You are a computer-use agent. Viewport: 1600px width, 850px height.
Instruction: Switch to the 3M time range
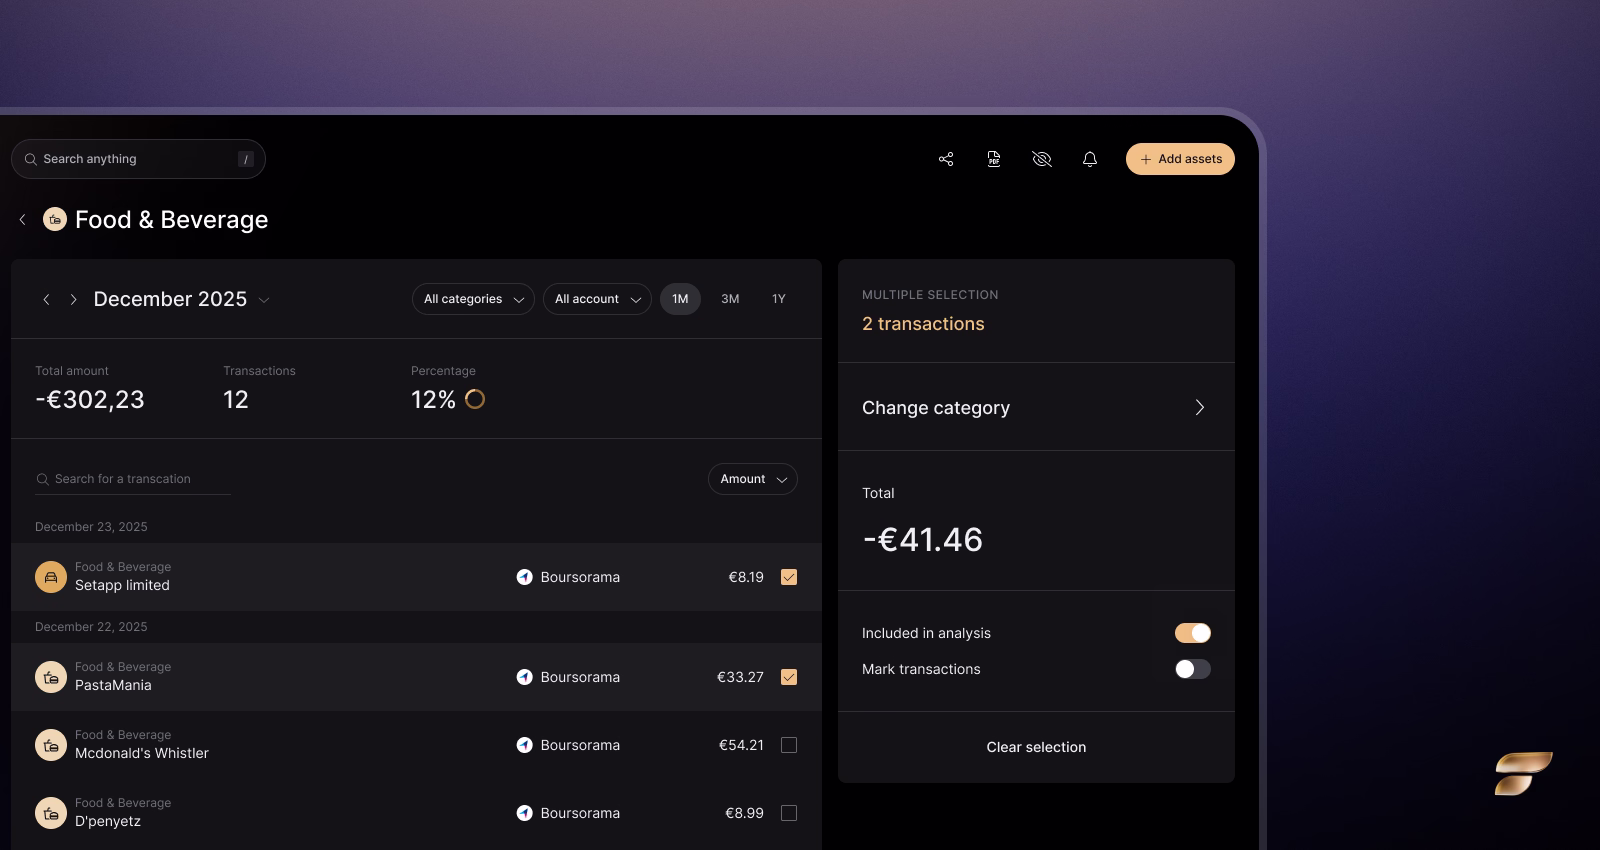coord(730,299)
